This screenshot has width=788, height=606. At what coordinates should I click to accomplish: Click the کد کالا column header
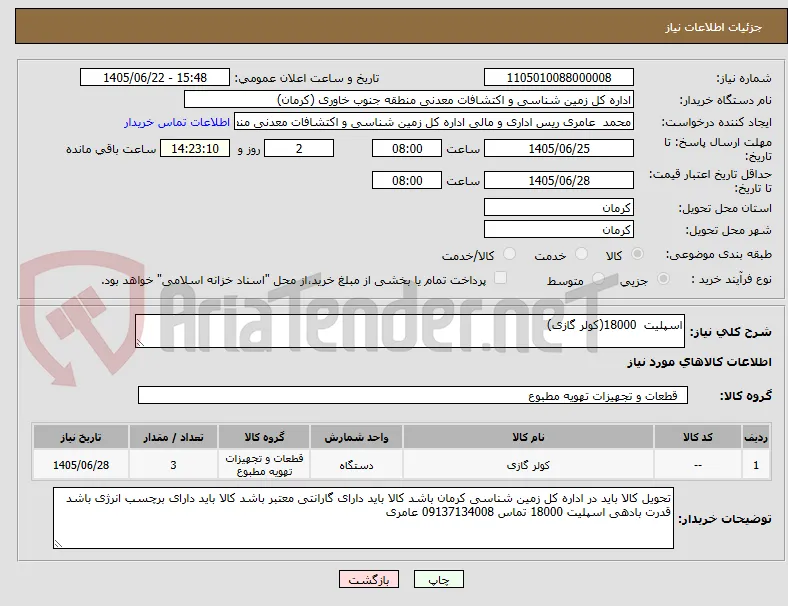click(698, 437)
